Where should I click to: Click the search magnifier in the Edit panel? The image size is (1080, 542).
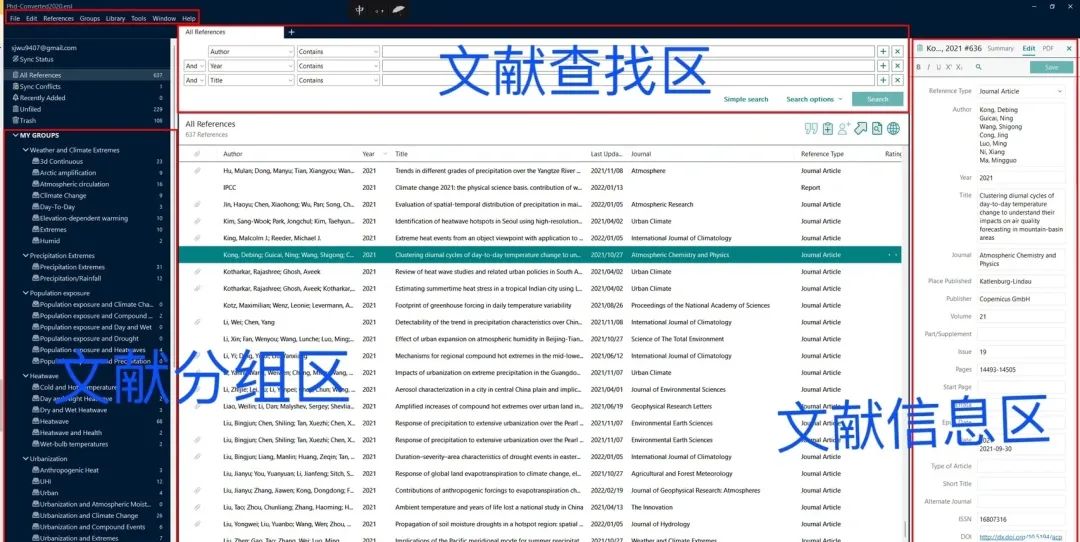click(978, 67)
